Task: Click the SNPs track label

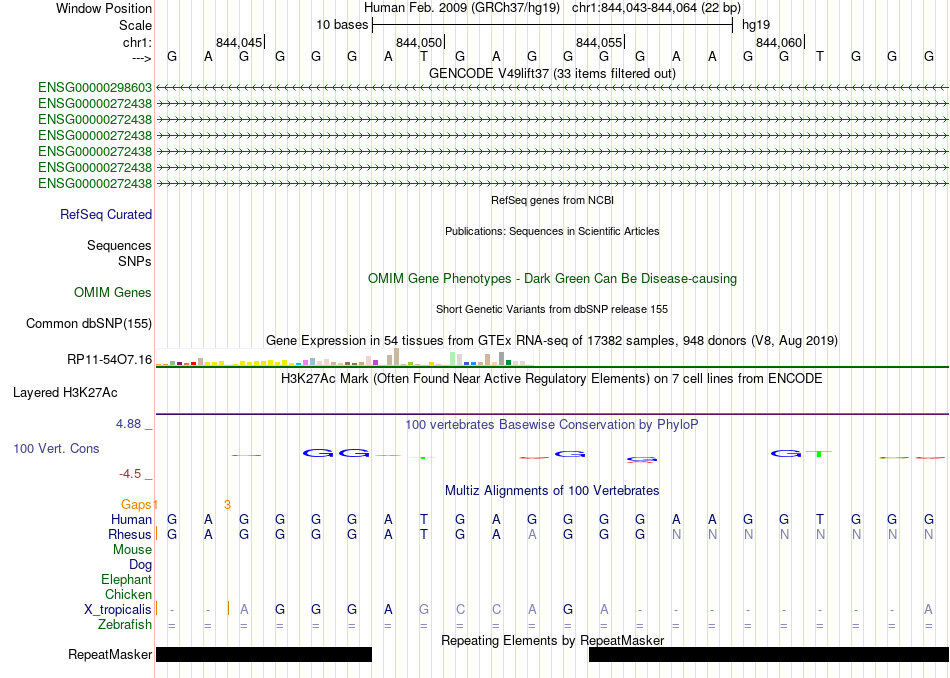Action: point(135,261)
